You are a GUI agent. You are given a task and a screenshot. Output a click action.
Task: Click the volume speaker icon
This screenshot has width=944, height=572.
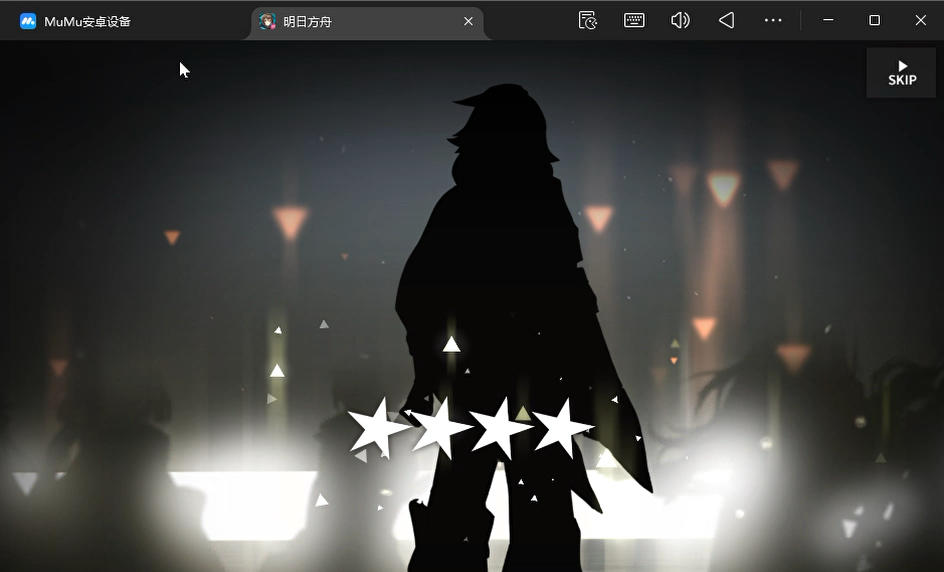[x=680, y=20]
